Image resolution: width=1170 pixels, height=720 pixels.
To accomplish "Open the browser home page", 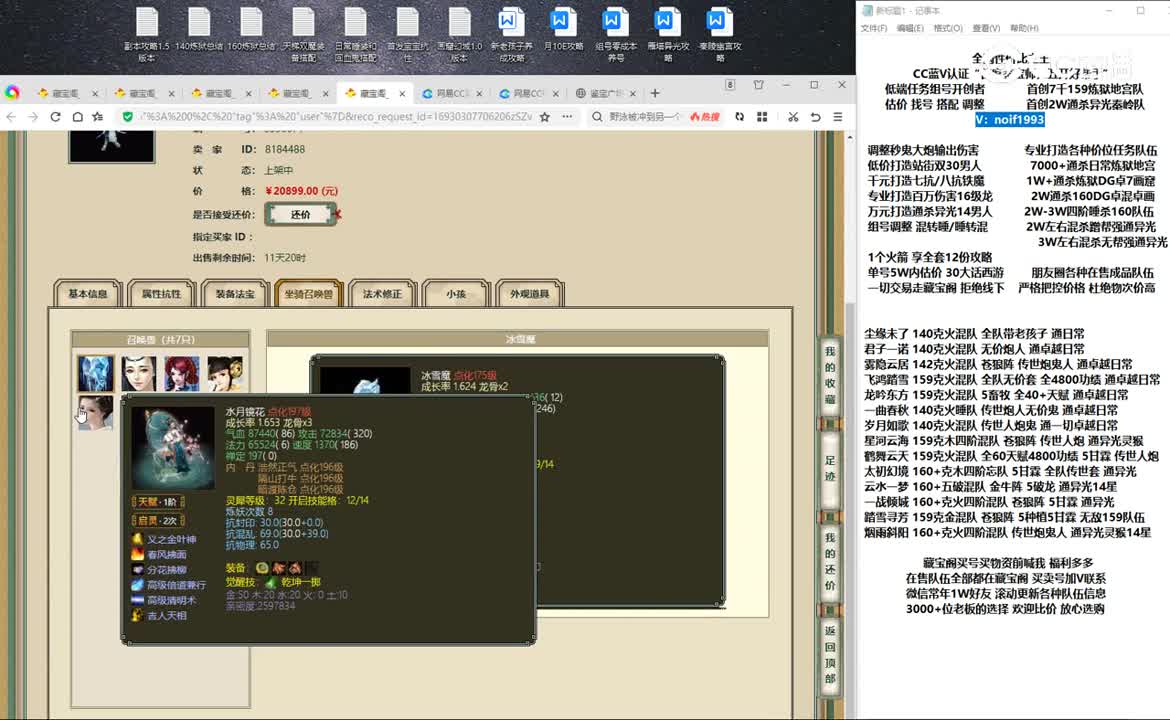I will [x=77, y=117].
